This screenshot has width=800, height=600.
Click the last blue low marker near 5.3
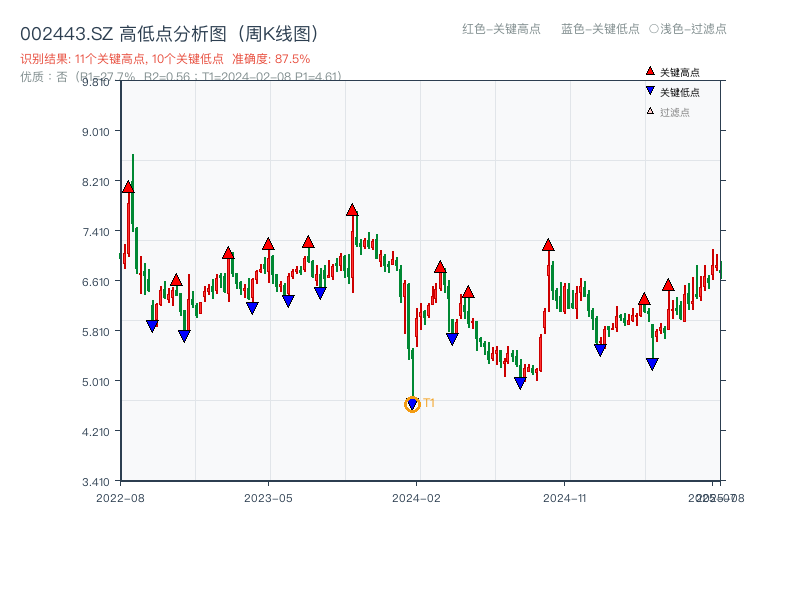[x=652, y=364]
